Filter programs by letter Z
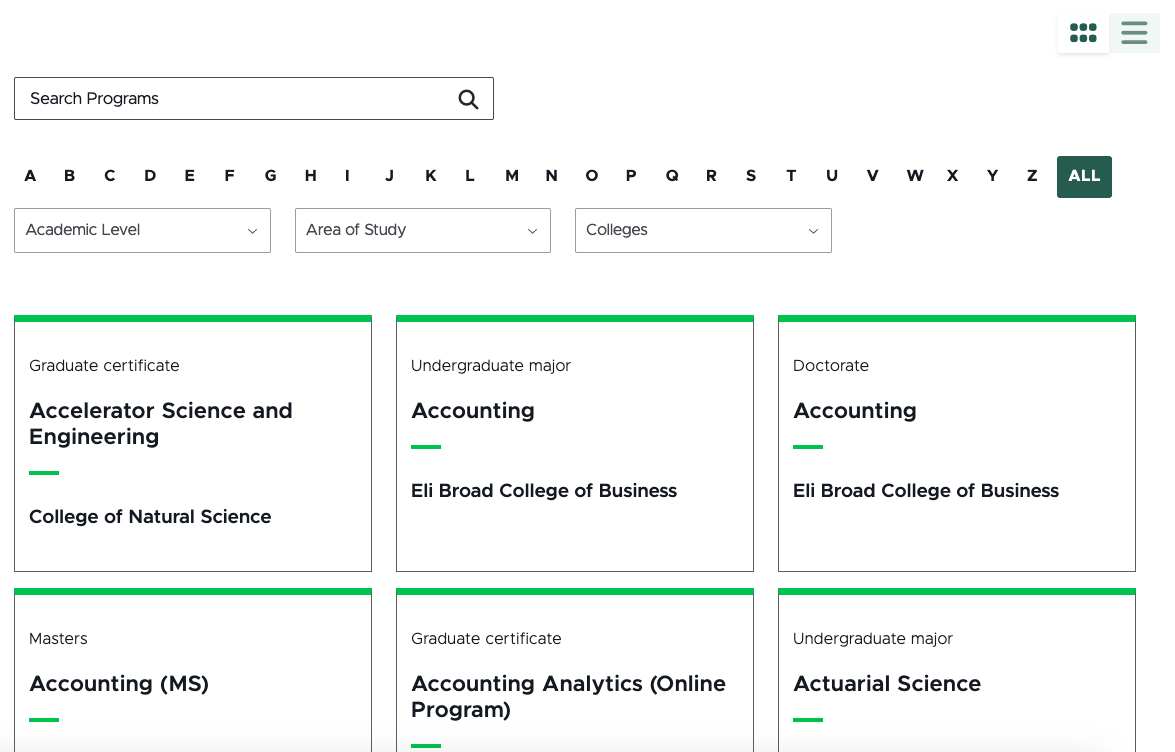 [1032, 176]
